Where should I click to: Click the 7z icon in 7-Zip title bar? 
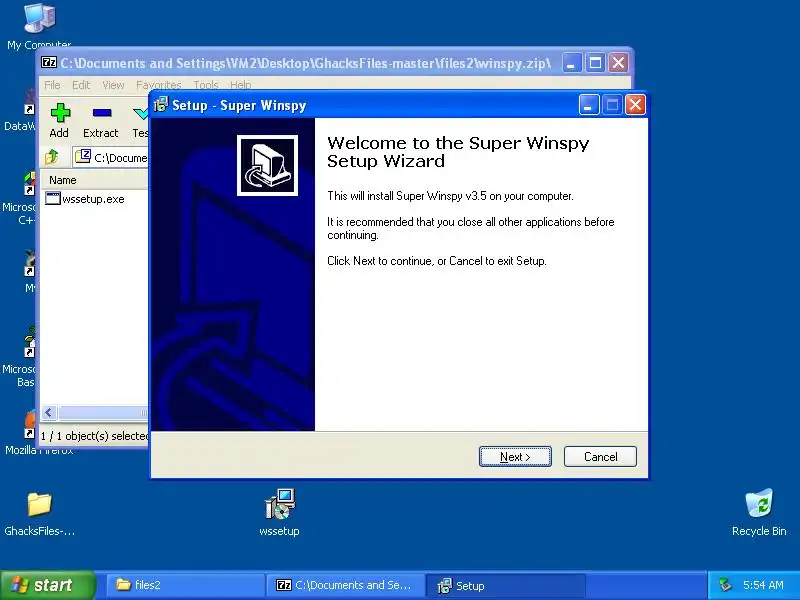pos(49,63)
